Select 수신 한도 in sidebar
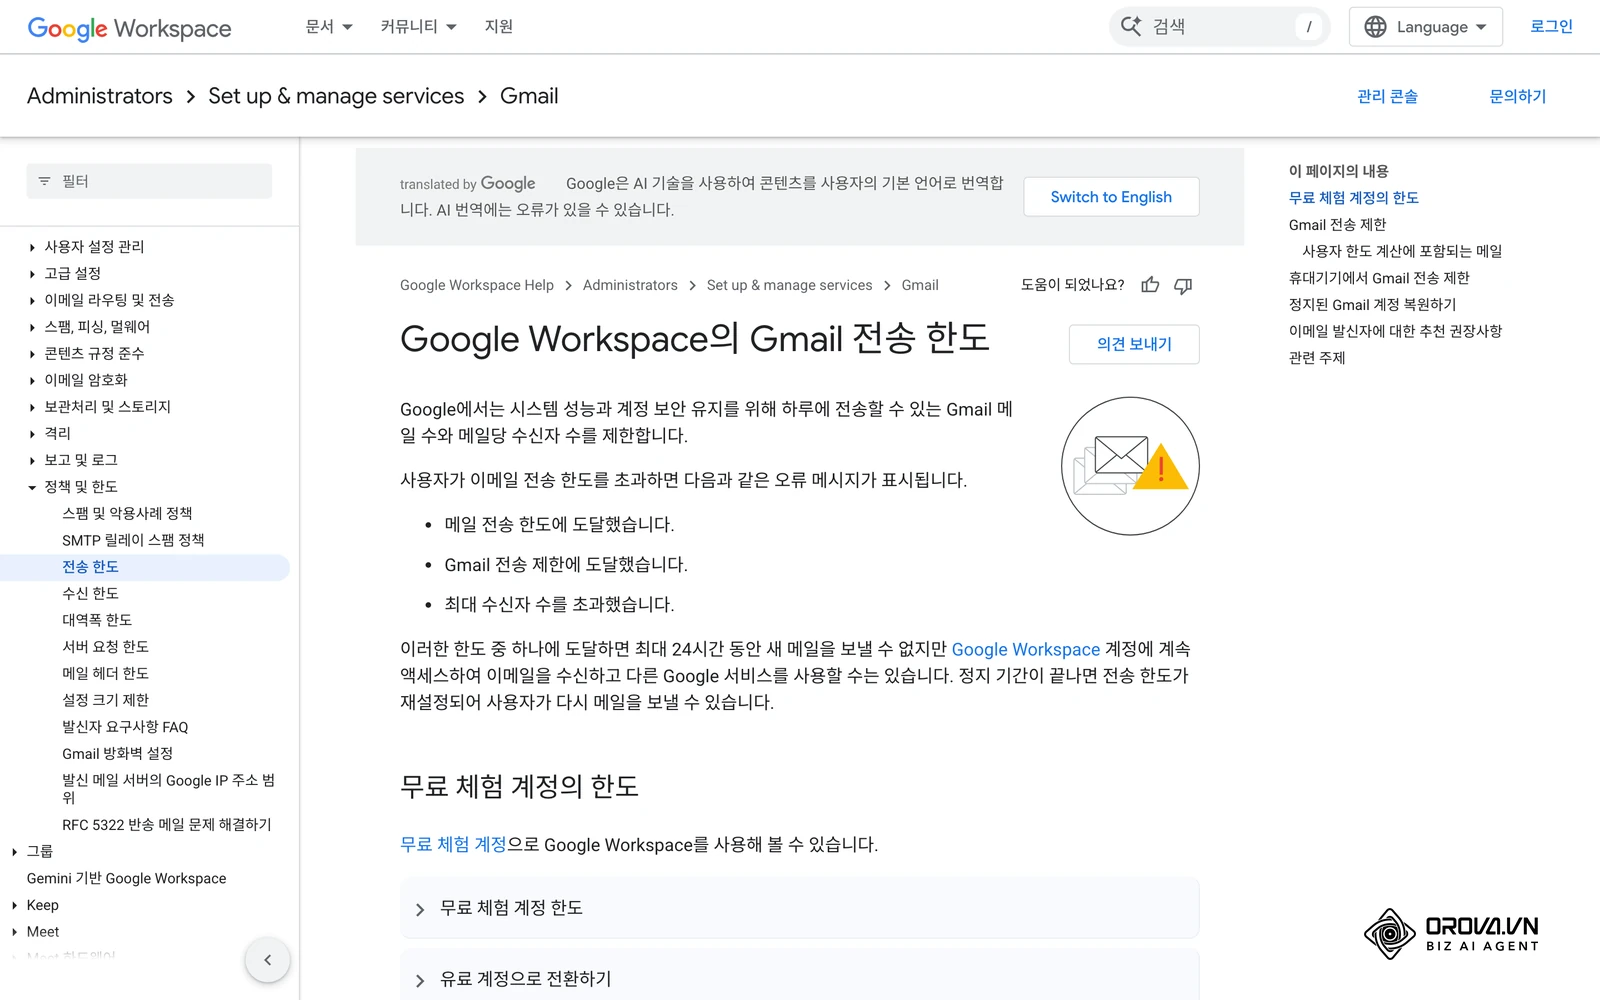 pyautogui.click(x=90, y=594)
